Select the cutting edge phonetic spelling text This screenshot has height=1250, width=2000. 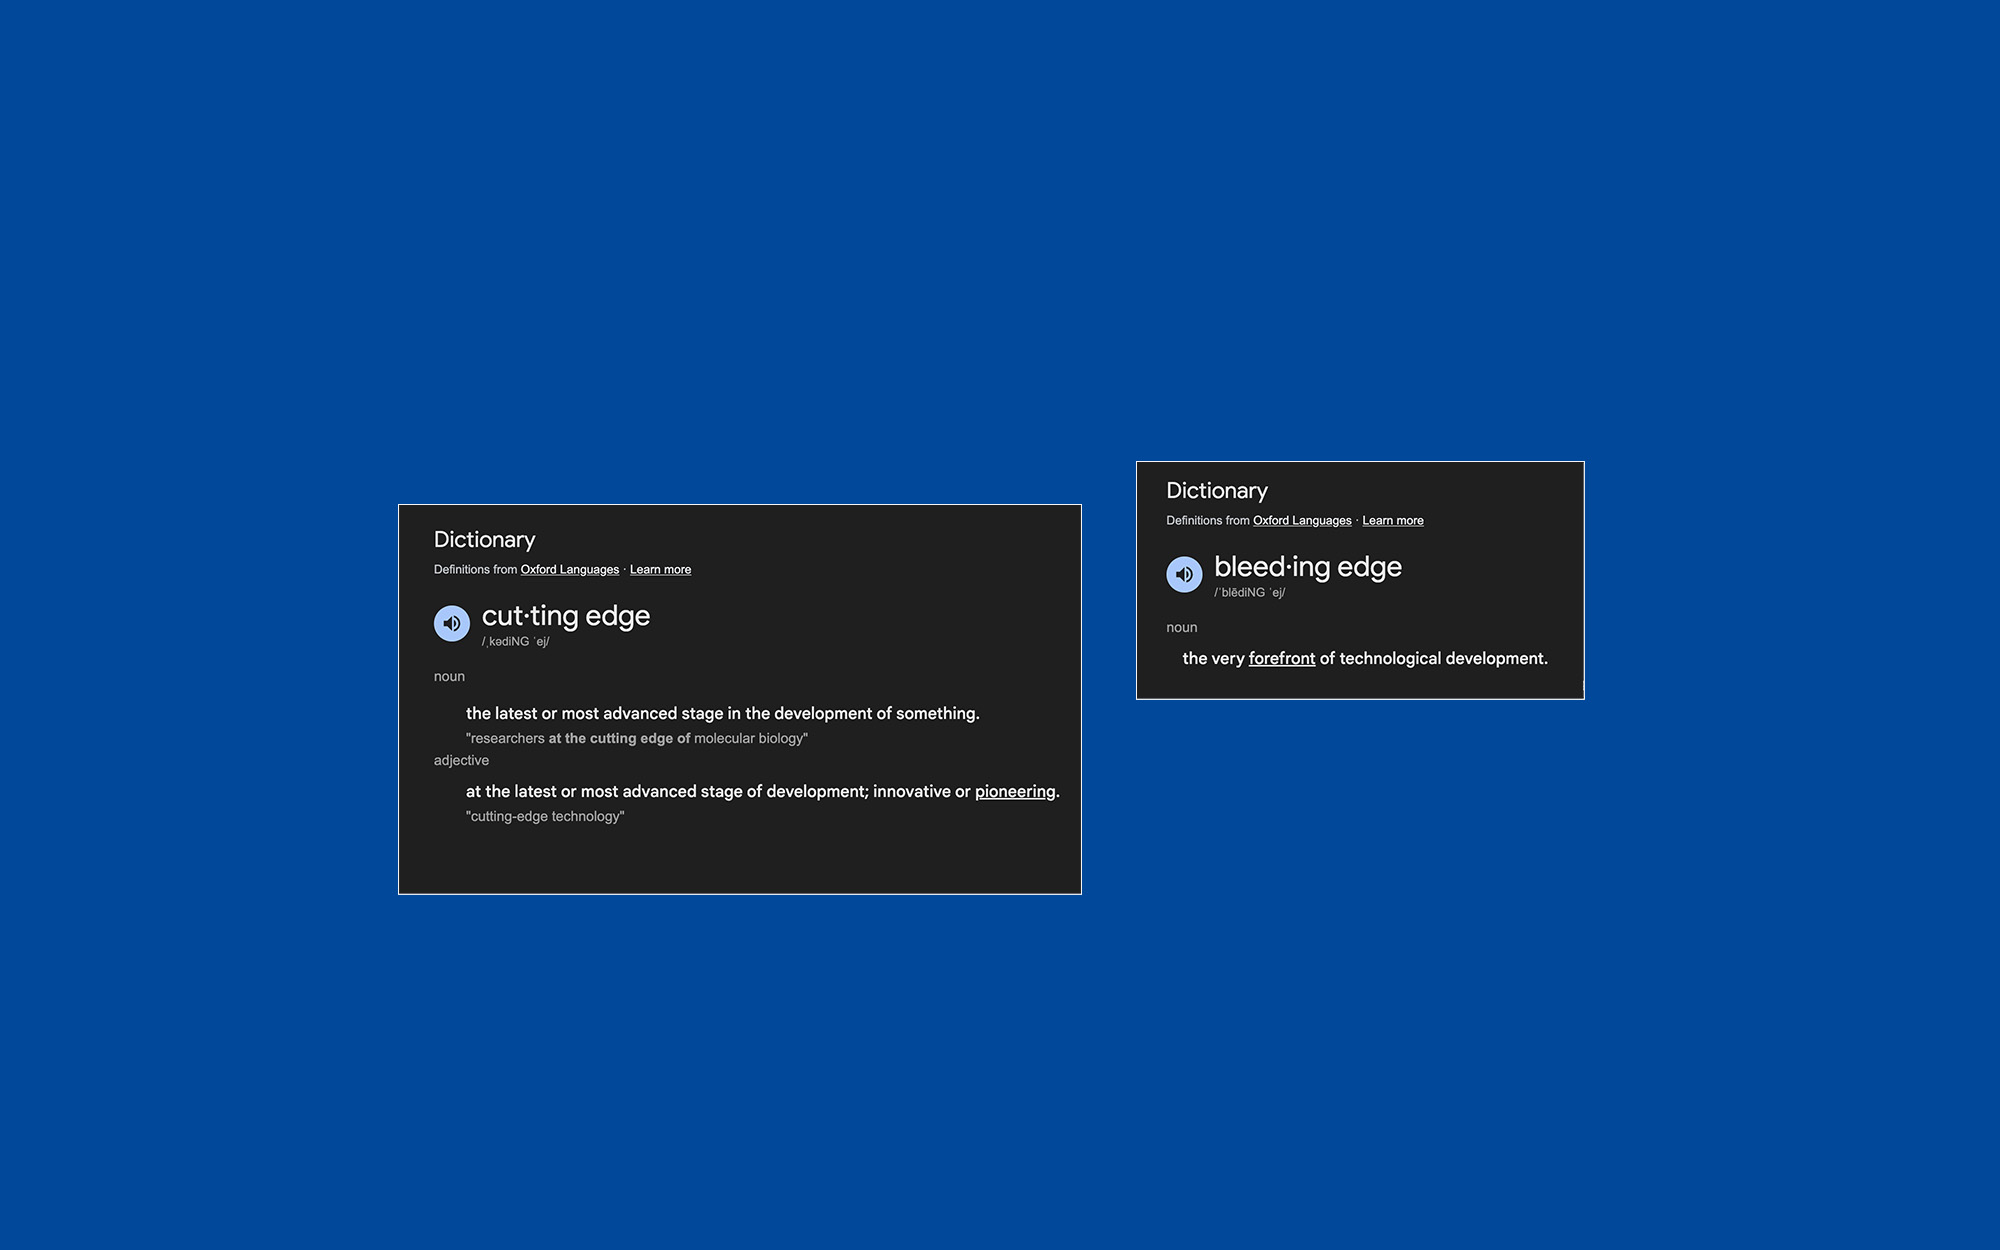click(516, 642)
